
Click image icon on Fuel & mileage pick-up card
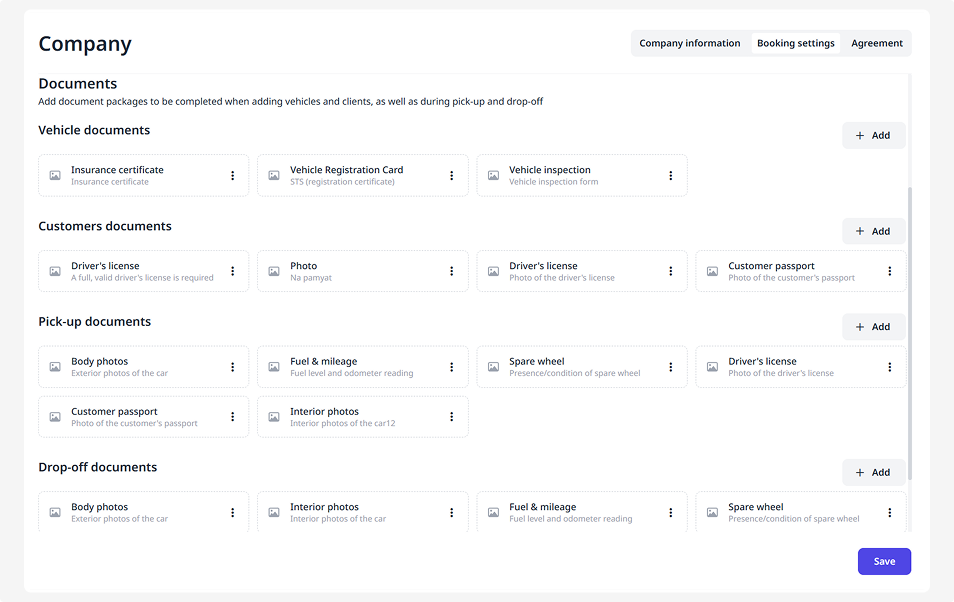pos(274,367)
